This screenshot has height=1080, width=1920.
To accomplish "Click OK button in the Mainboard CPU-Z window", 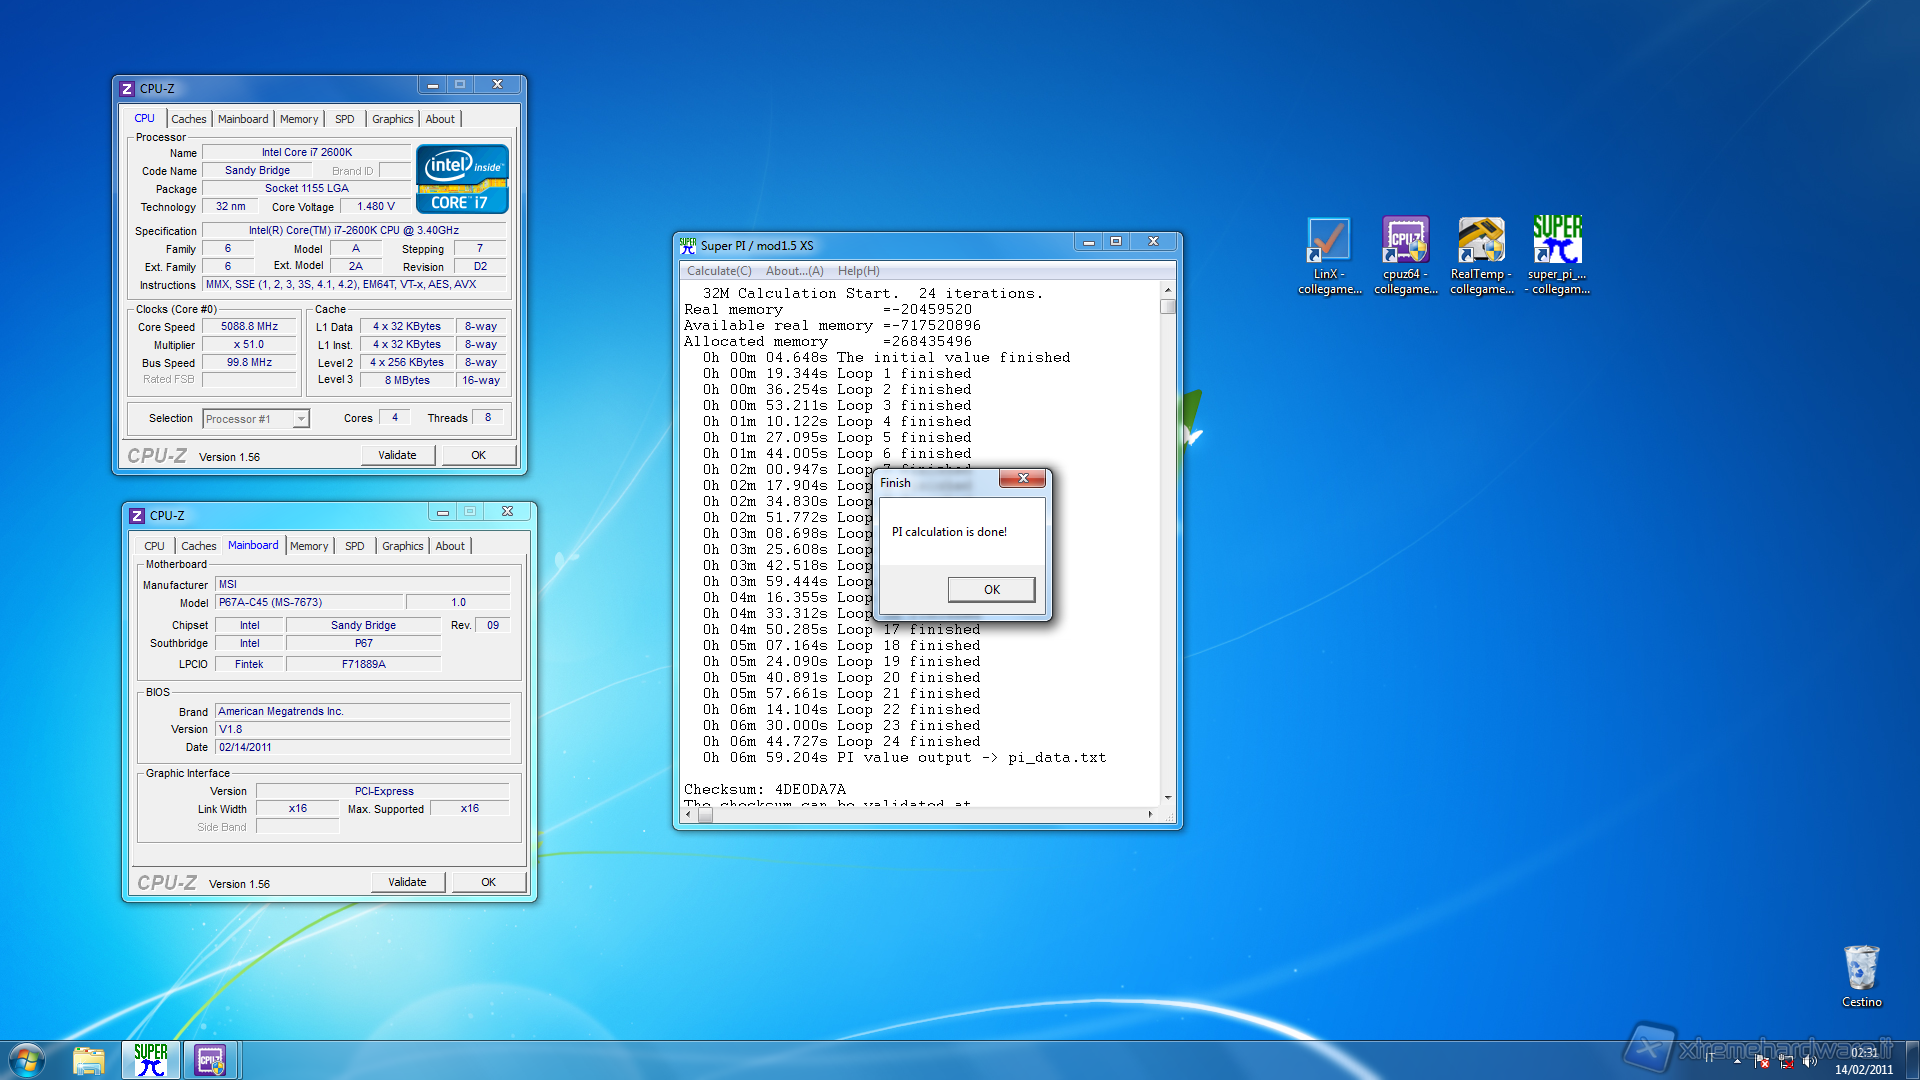I will coord(488,882).
